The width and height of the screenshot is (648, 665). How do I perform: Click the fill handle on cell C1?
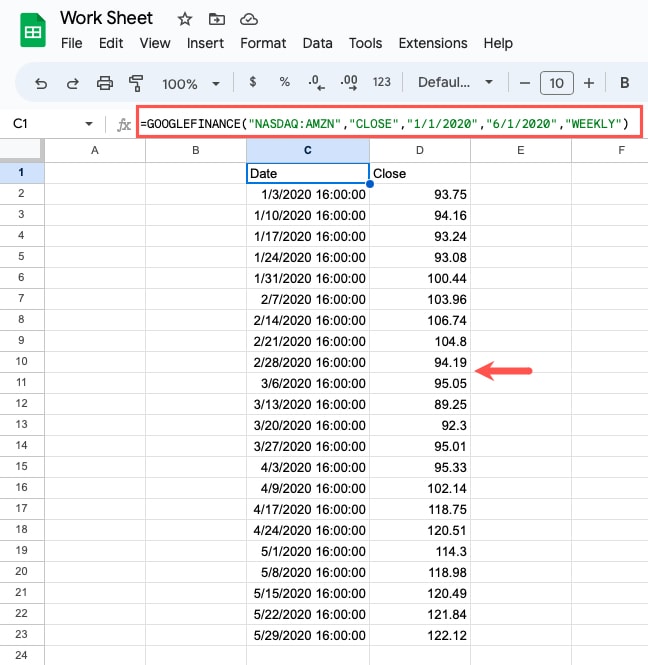tap(370, 184)
